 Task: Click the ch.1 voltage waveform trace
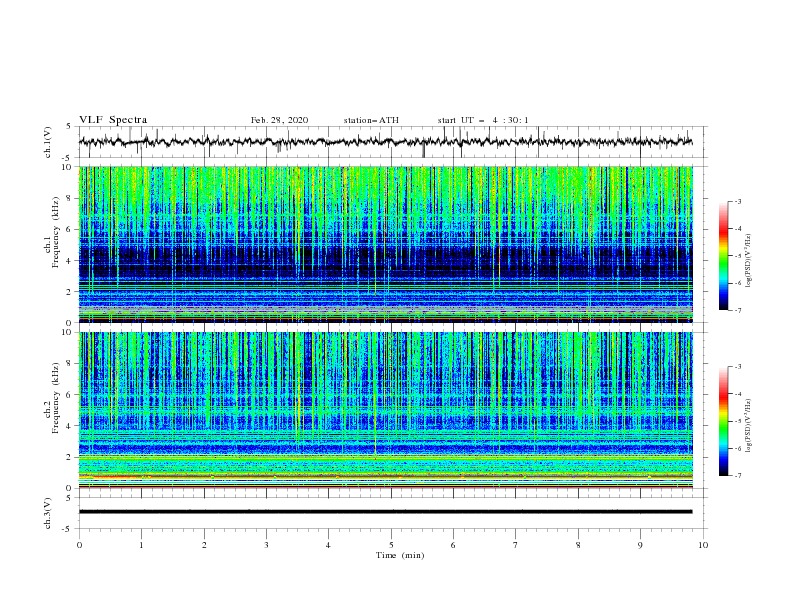386,142
